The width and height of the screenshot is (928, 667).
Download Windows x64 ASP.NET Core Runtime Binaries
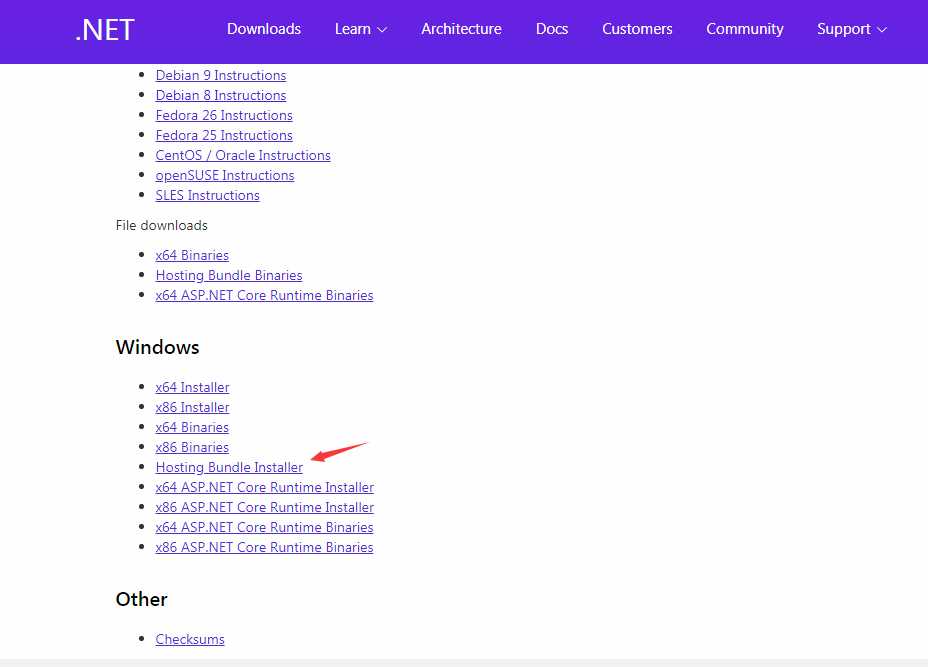click(264, 527)
